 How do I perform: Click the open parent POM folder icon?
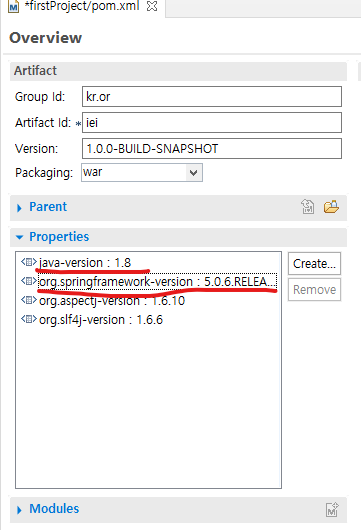click(x=331, y=207)
